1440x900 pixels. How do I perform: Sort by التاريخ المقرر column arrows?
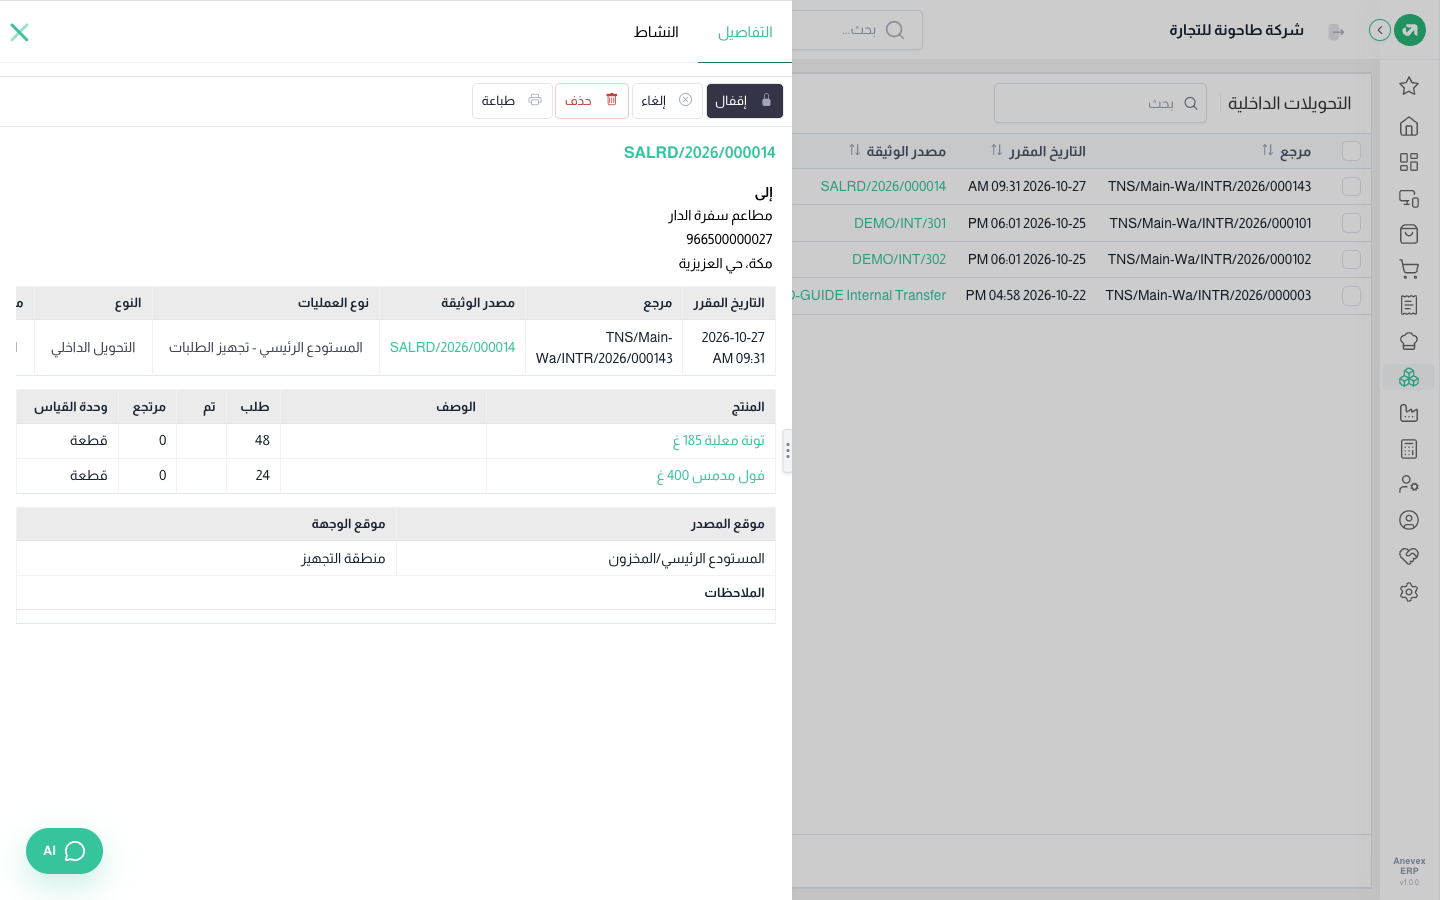tap(996, 150)
